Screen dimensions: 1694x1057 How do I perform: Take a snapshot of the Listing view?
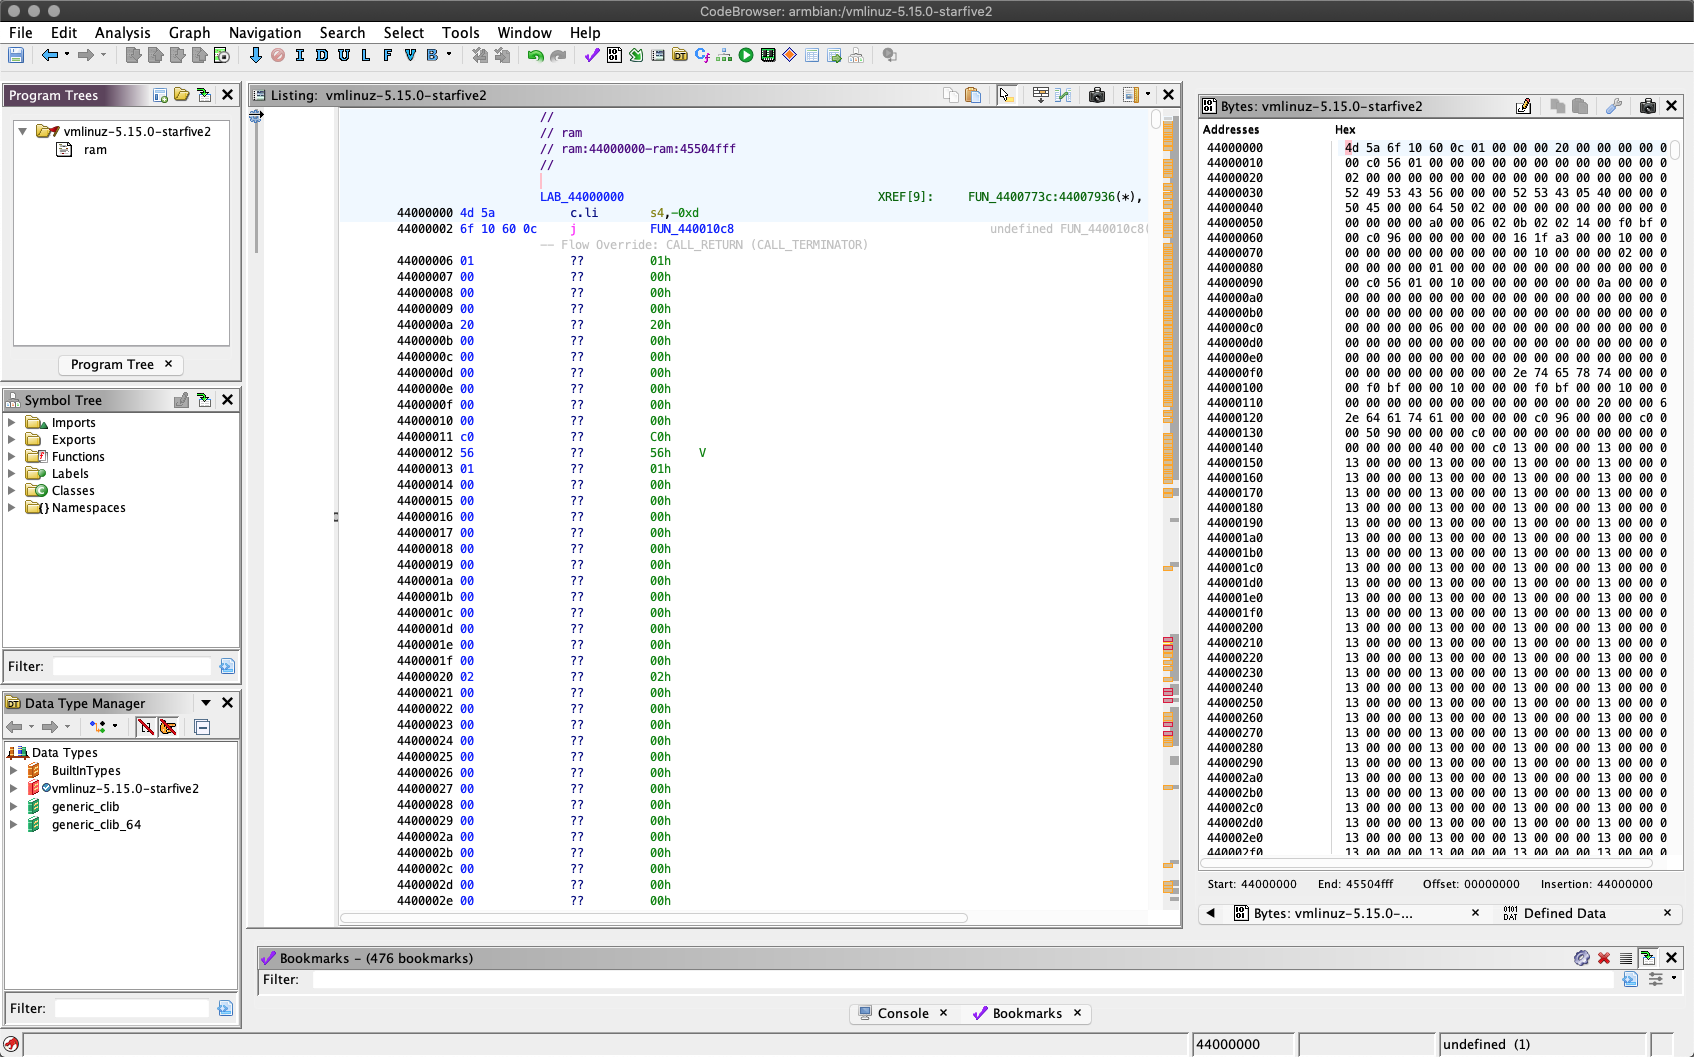tap(1097, 95)
